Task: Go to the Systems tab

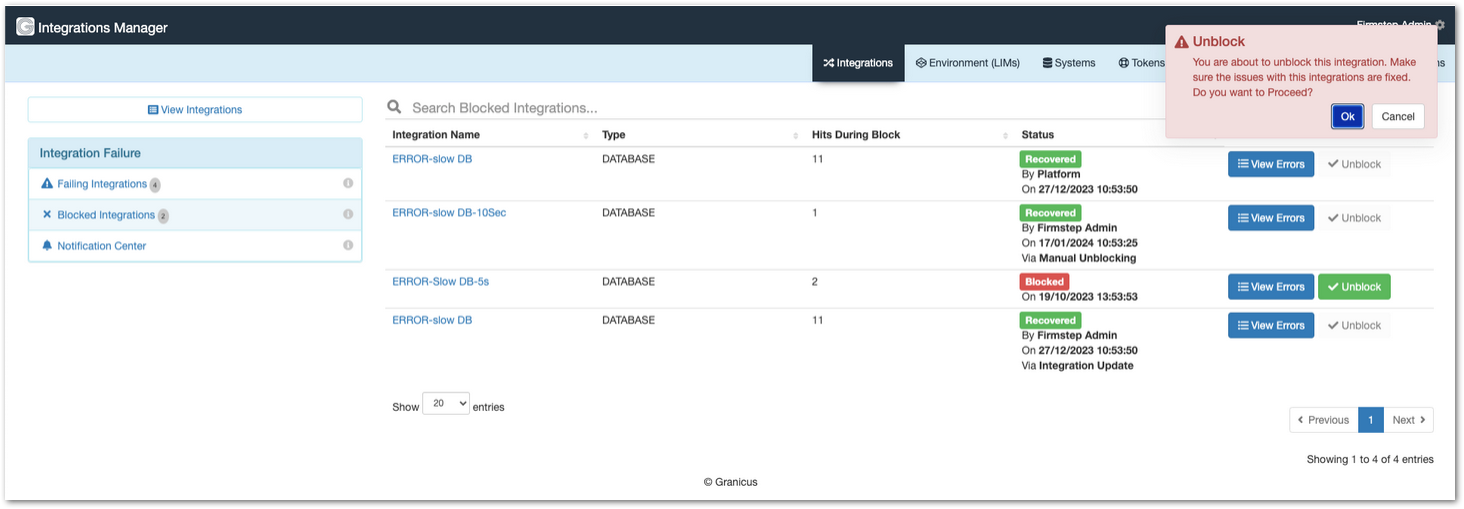Action: pos(1069,63)
